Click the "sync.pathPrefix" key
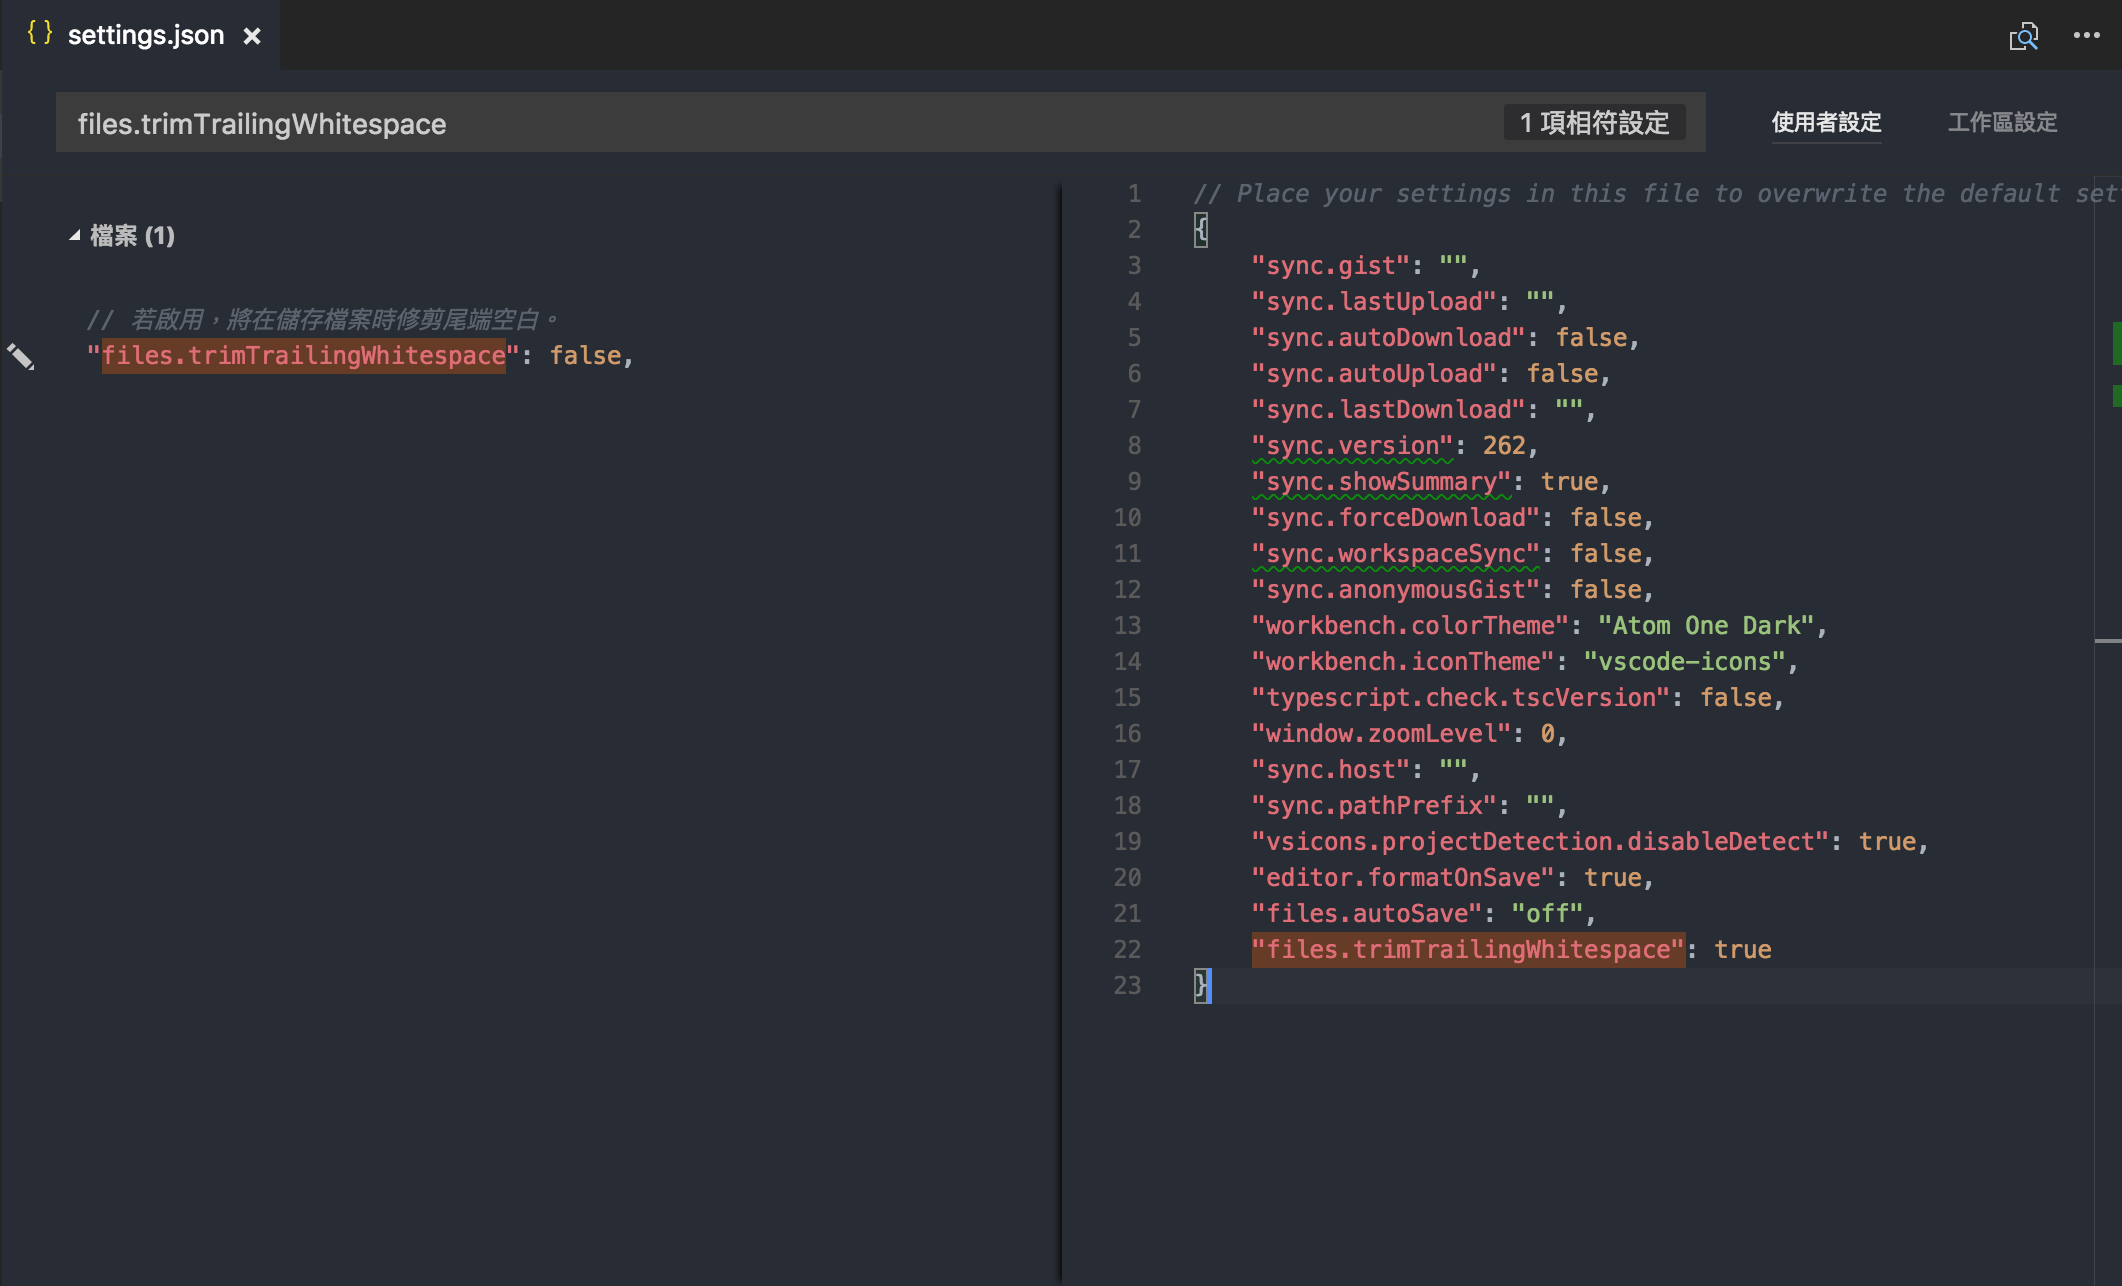 tap(1374, 805)
